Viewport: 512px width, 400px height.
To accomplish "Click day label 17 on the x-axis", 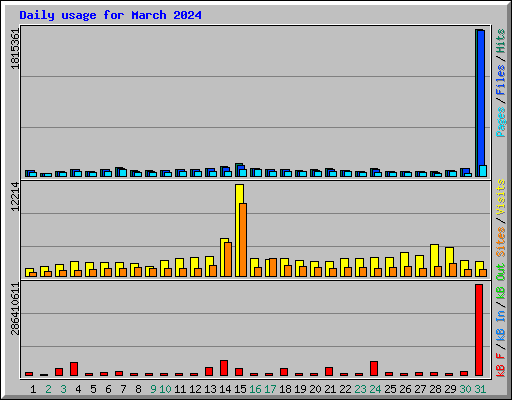I will [x=270, y=389].
